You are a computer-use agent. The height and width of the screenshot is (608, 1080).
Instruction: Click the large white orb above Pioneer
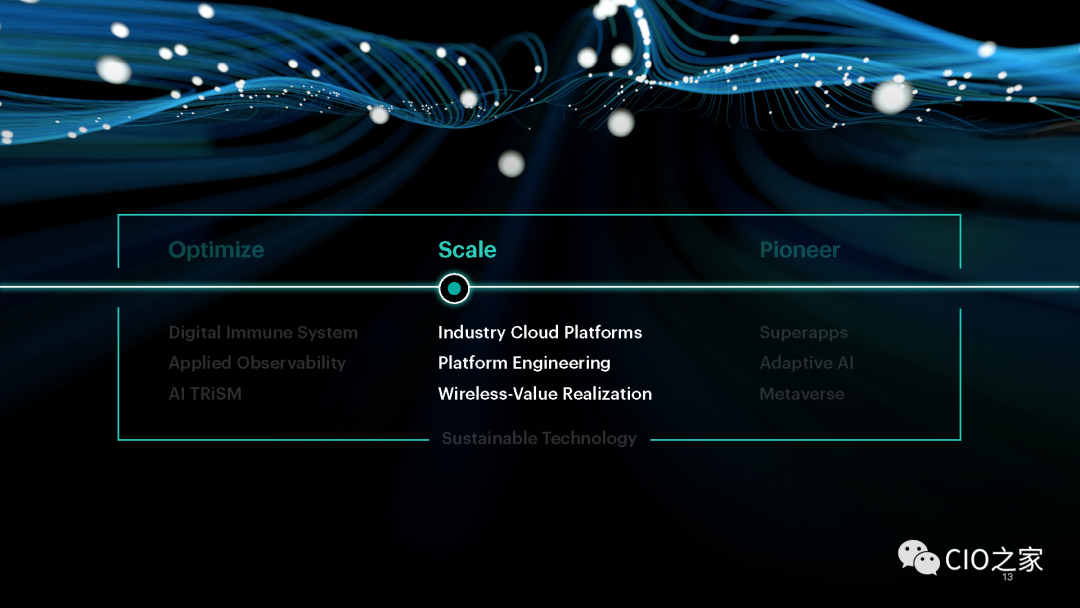coord(891,96)
